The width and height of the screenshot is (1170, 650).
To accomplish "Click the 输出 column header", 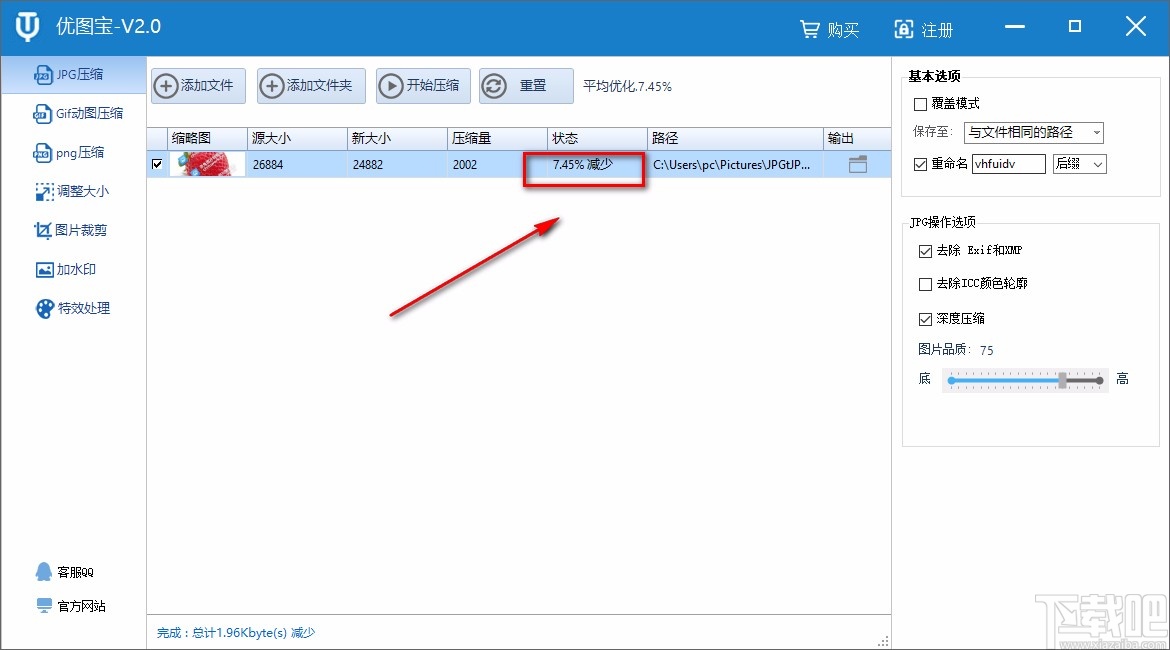I will pos(857,139).
